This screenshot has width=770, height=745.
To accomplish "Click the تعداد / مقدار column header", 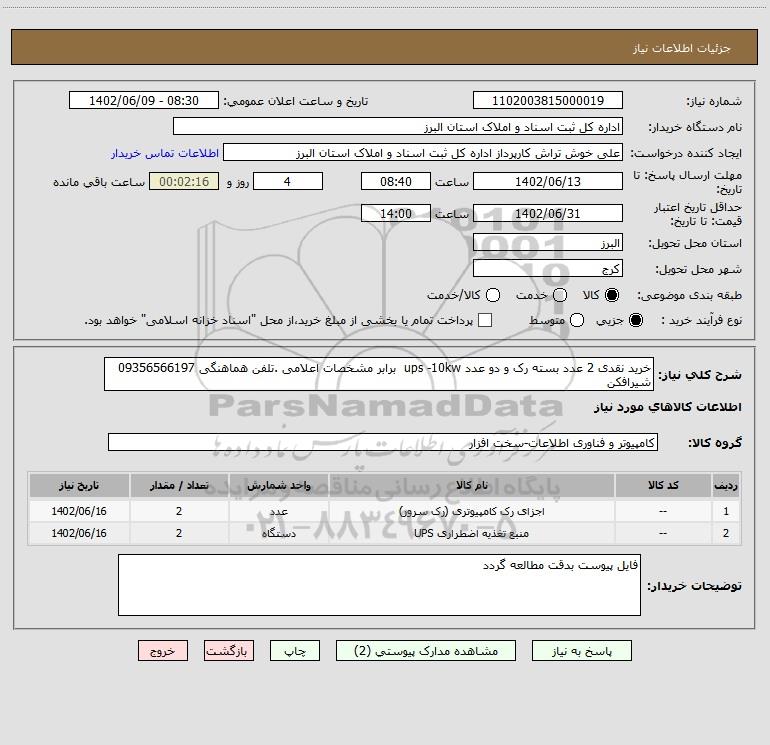I will coord(179,485).
